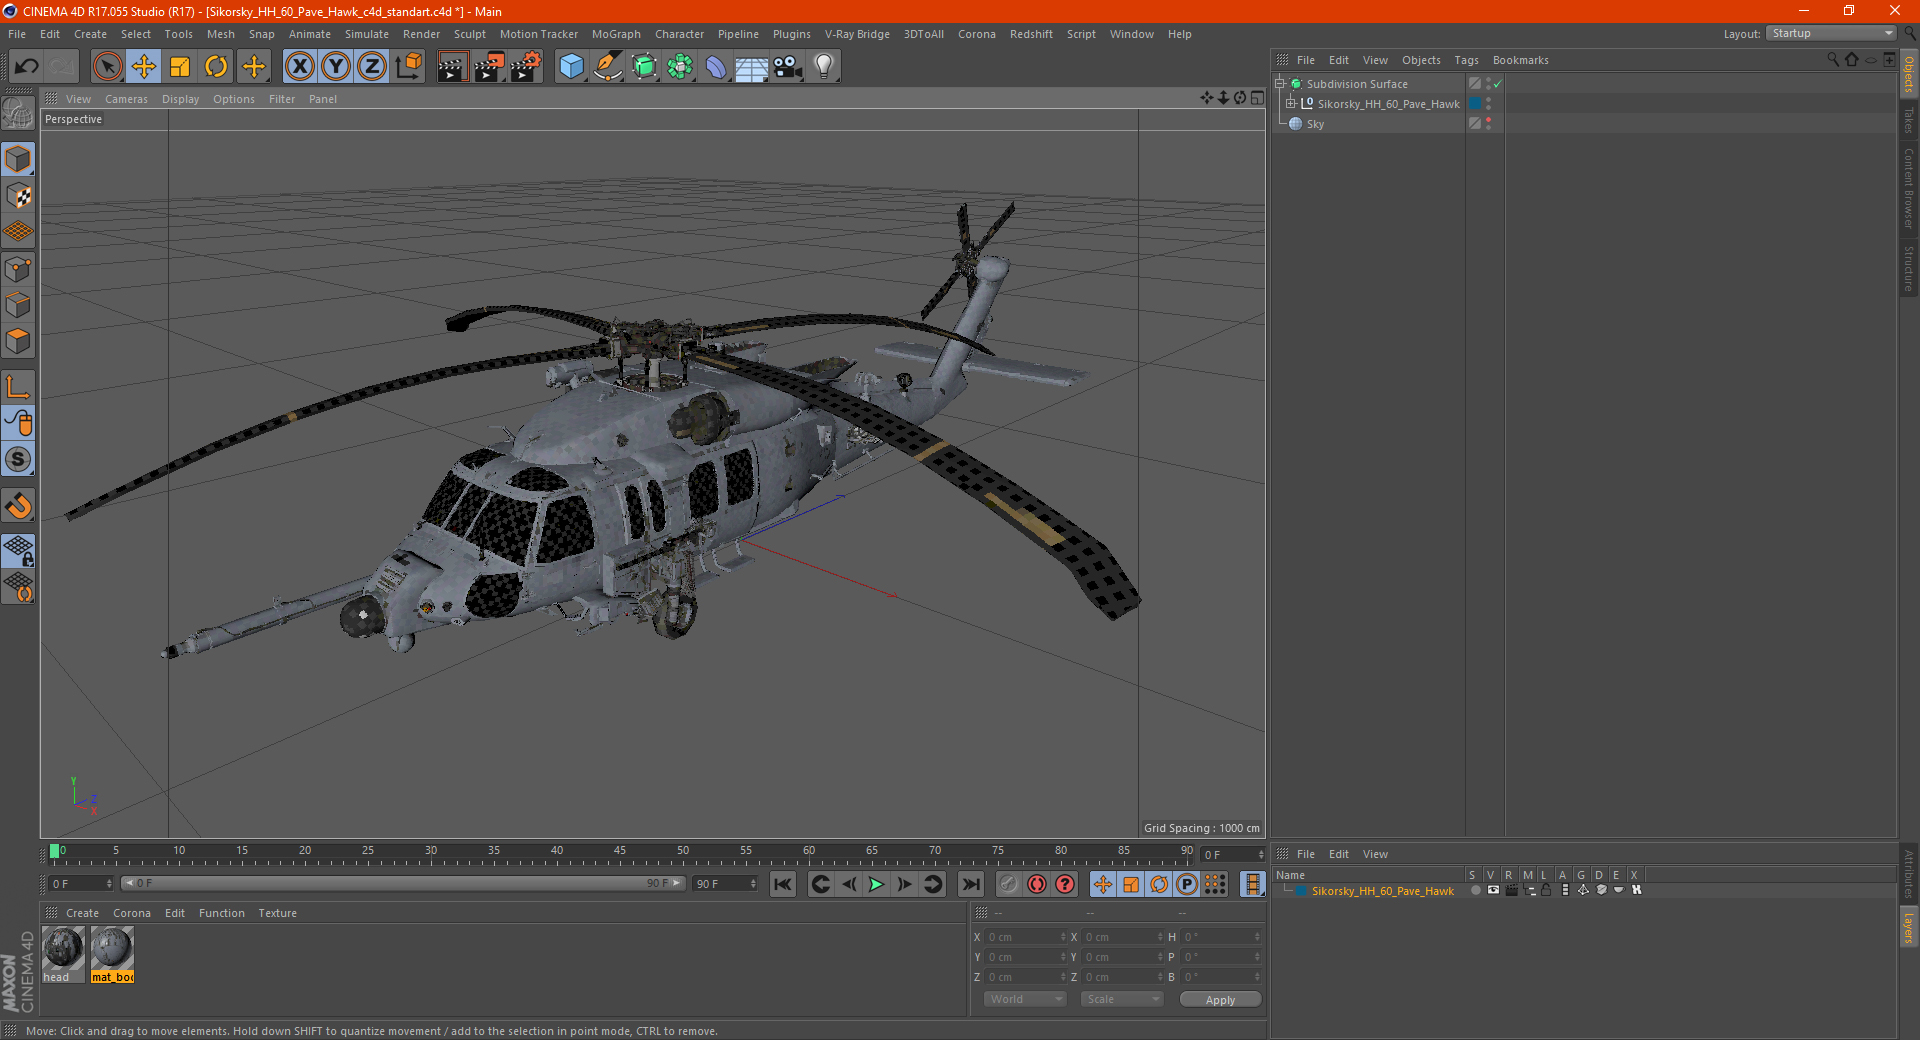This screenshot has height=1040, width=1920.
Task: Expand Sikorsky_HH_60_Pave_Hawk object
Action: [1291, 104]
